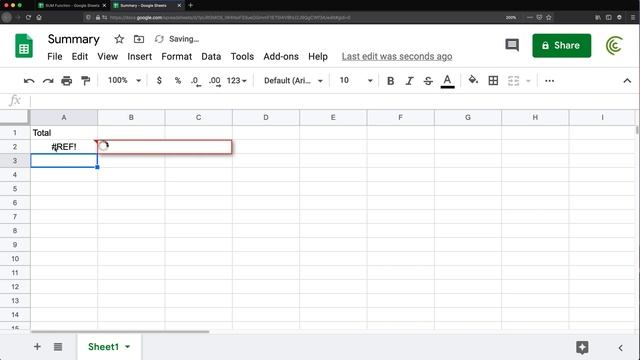Open the fill color picker

(x=473, y=80)
